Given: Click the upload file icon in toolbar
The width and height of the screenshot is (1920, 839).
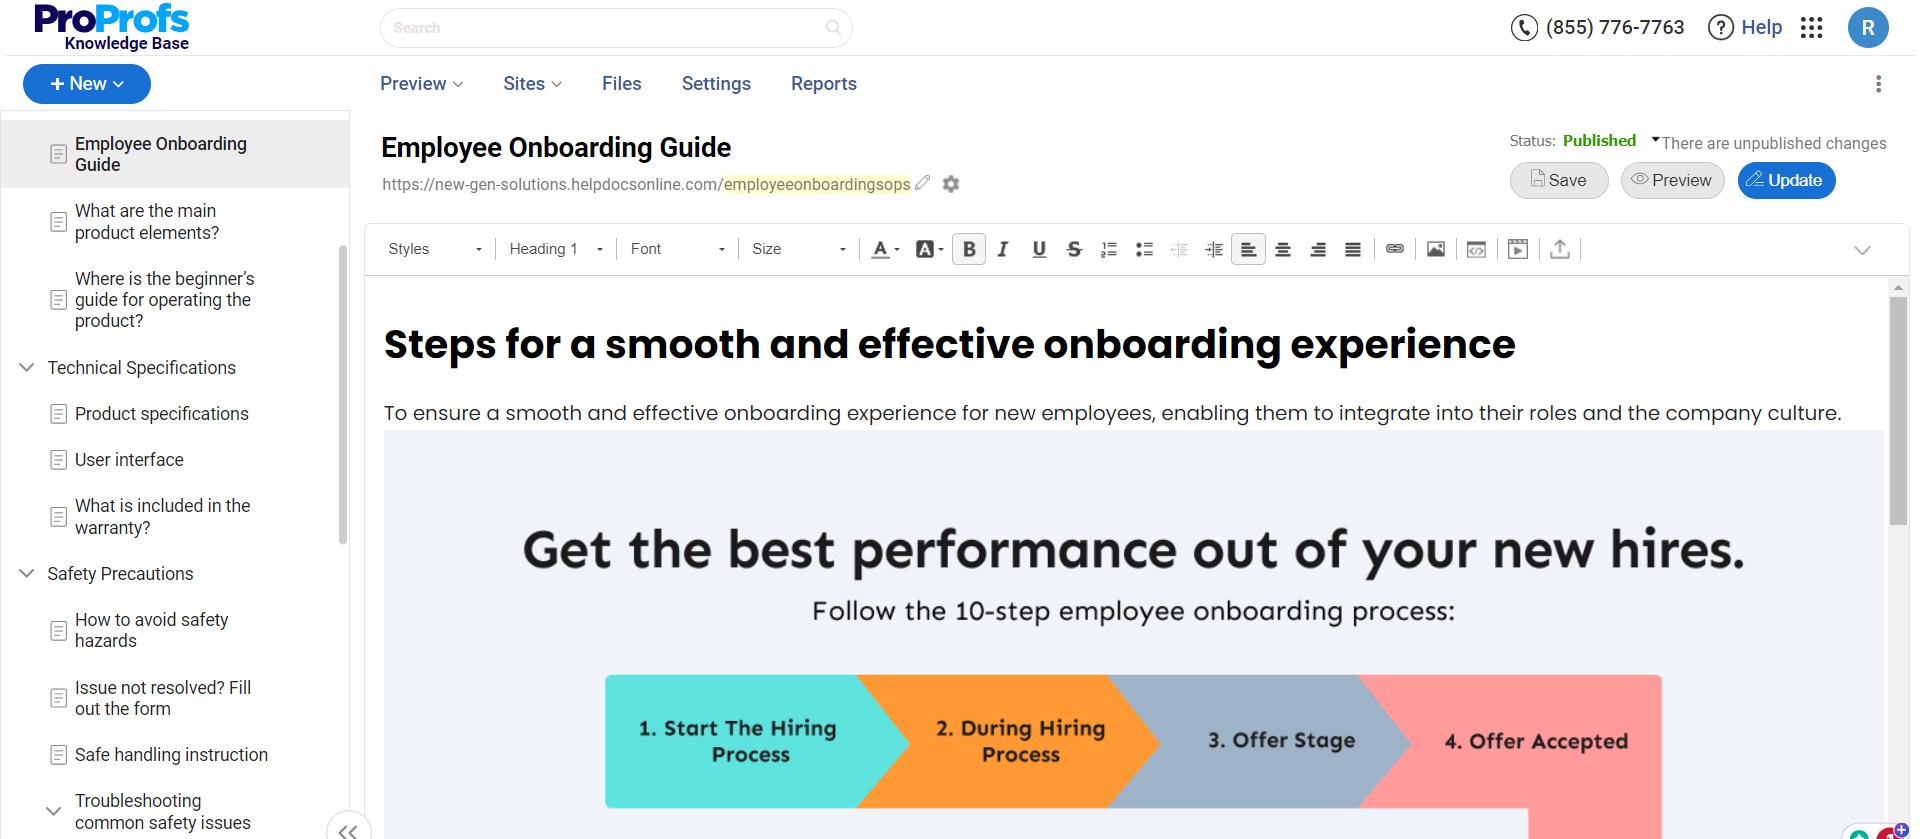Looking at the screenshot, I should point(1559,249).
